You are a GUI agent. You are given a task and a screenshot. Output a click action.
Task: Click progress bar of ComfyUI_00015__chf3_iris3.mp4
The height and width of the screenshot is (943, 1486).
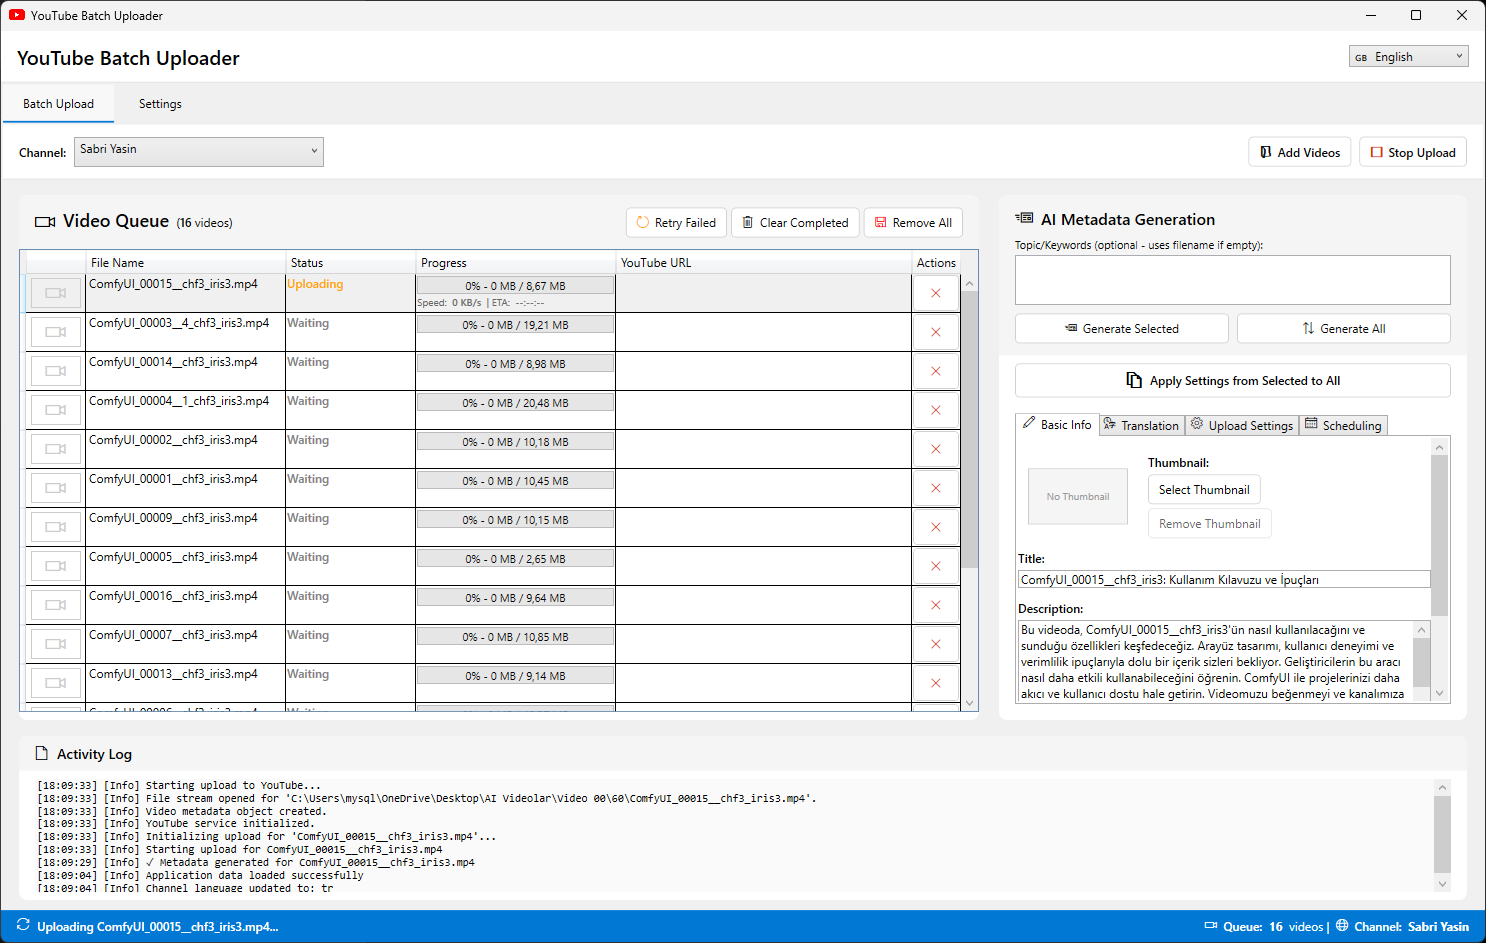[515, 286]
